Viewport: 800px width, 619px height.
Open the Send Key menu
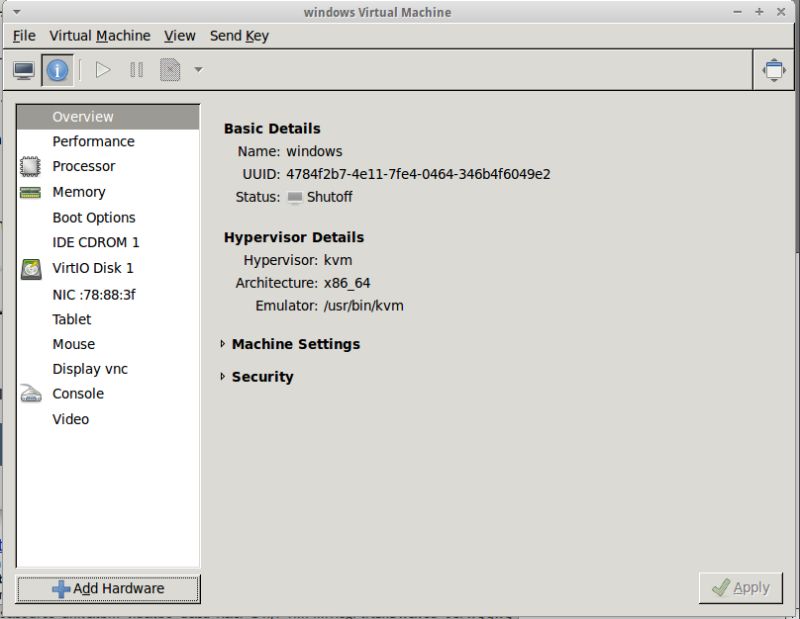point(239,36)
